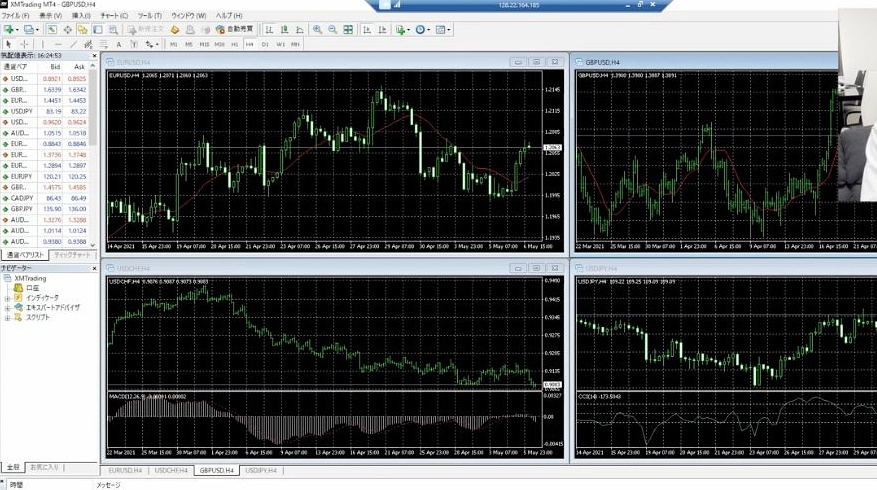The height and width of the screenshot is (490, 877).
Task: Toggle the Market Watch window icon
Action: [52, 29]
